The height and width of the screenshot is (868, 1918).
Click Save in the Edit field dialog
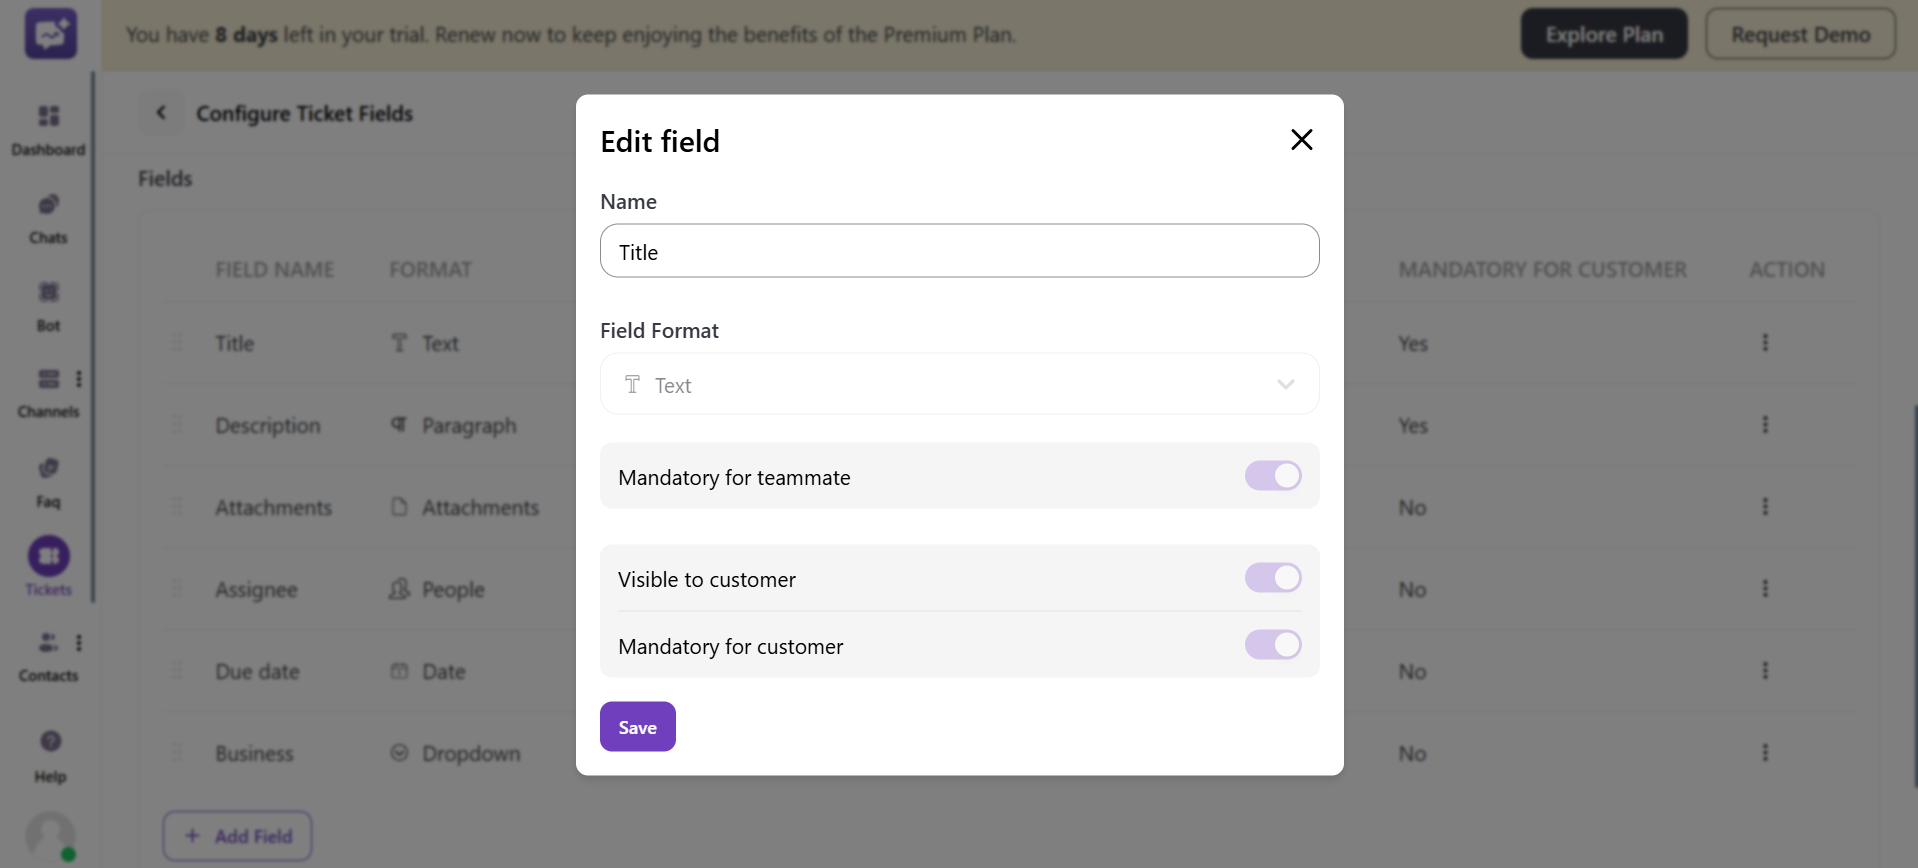(637, 727)
